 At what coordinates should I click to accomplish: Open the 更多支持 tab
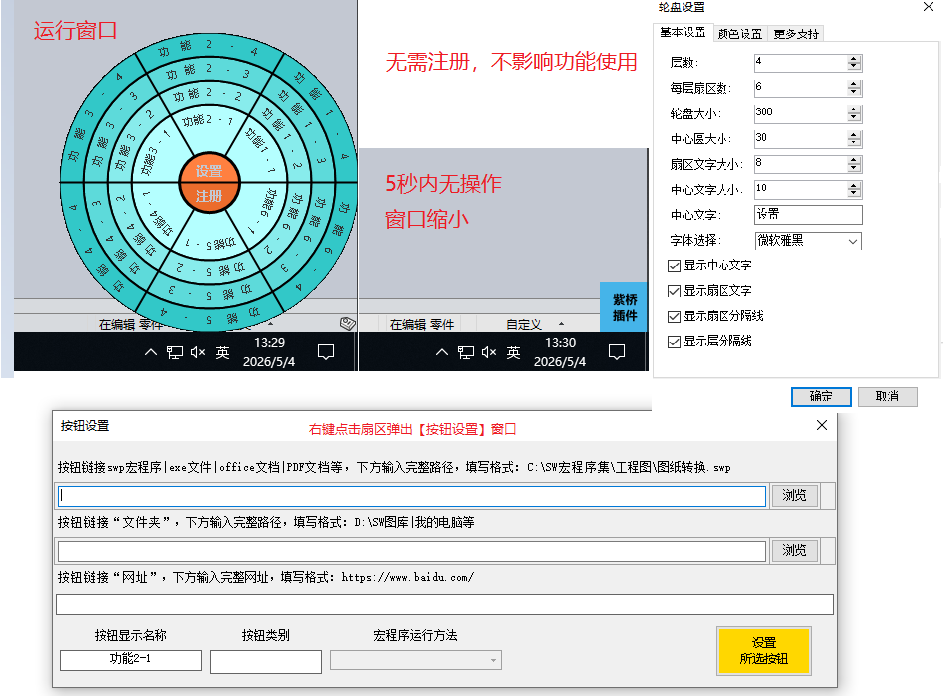tap(796, 34)
